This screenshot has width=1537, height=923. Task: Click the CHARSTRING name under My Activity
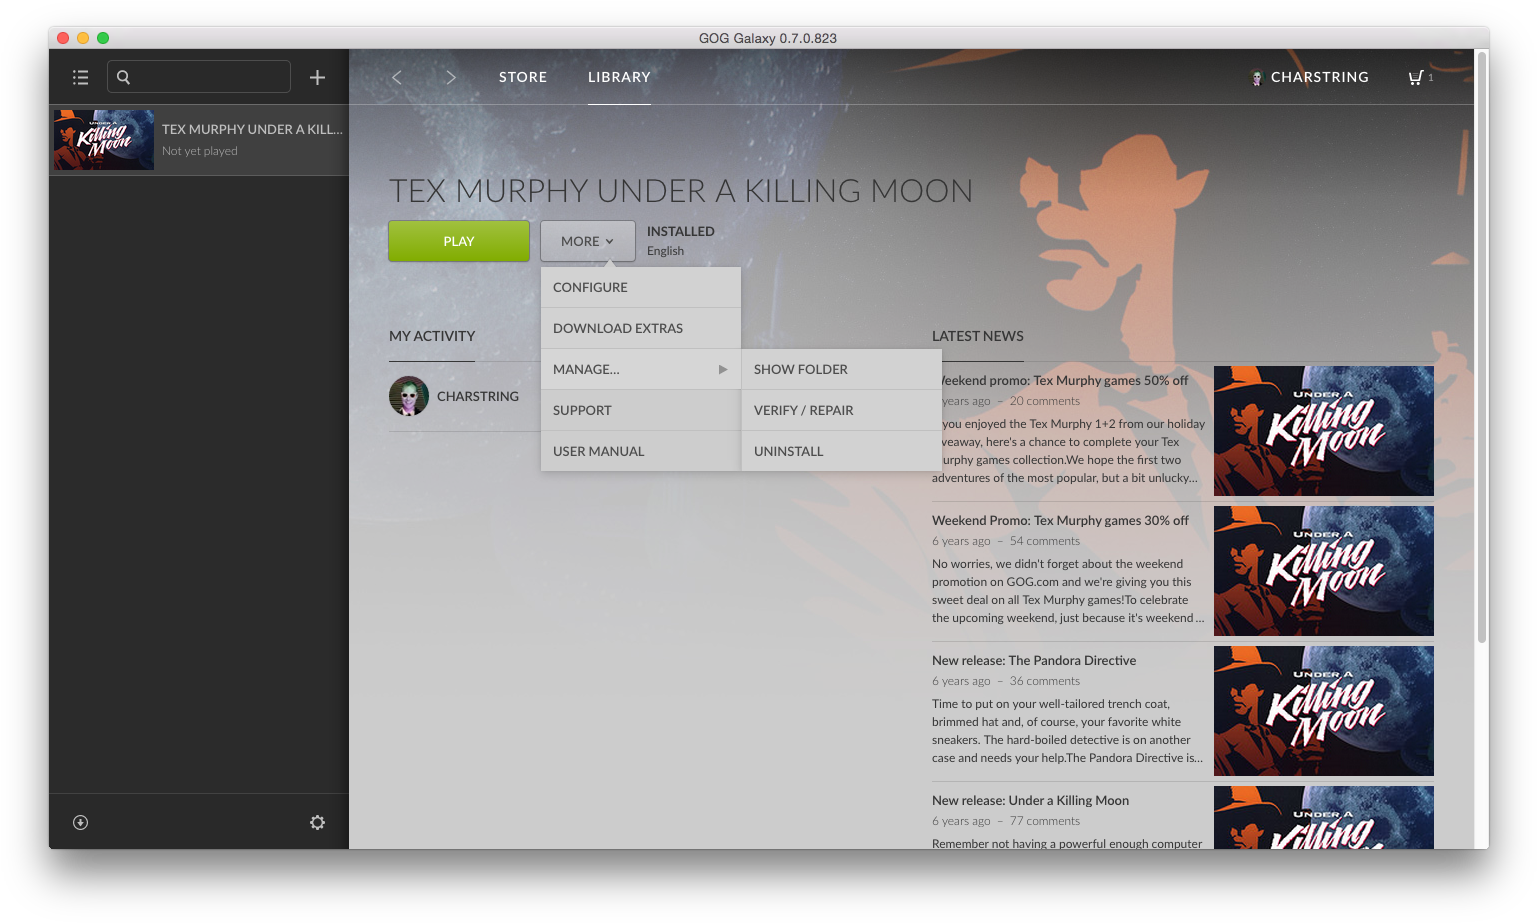[478, 396]
